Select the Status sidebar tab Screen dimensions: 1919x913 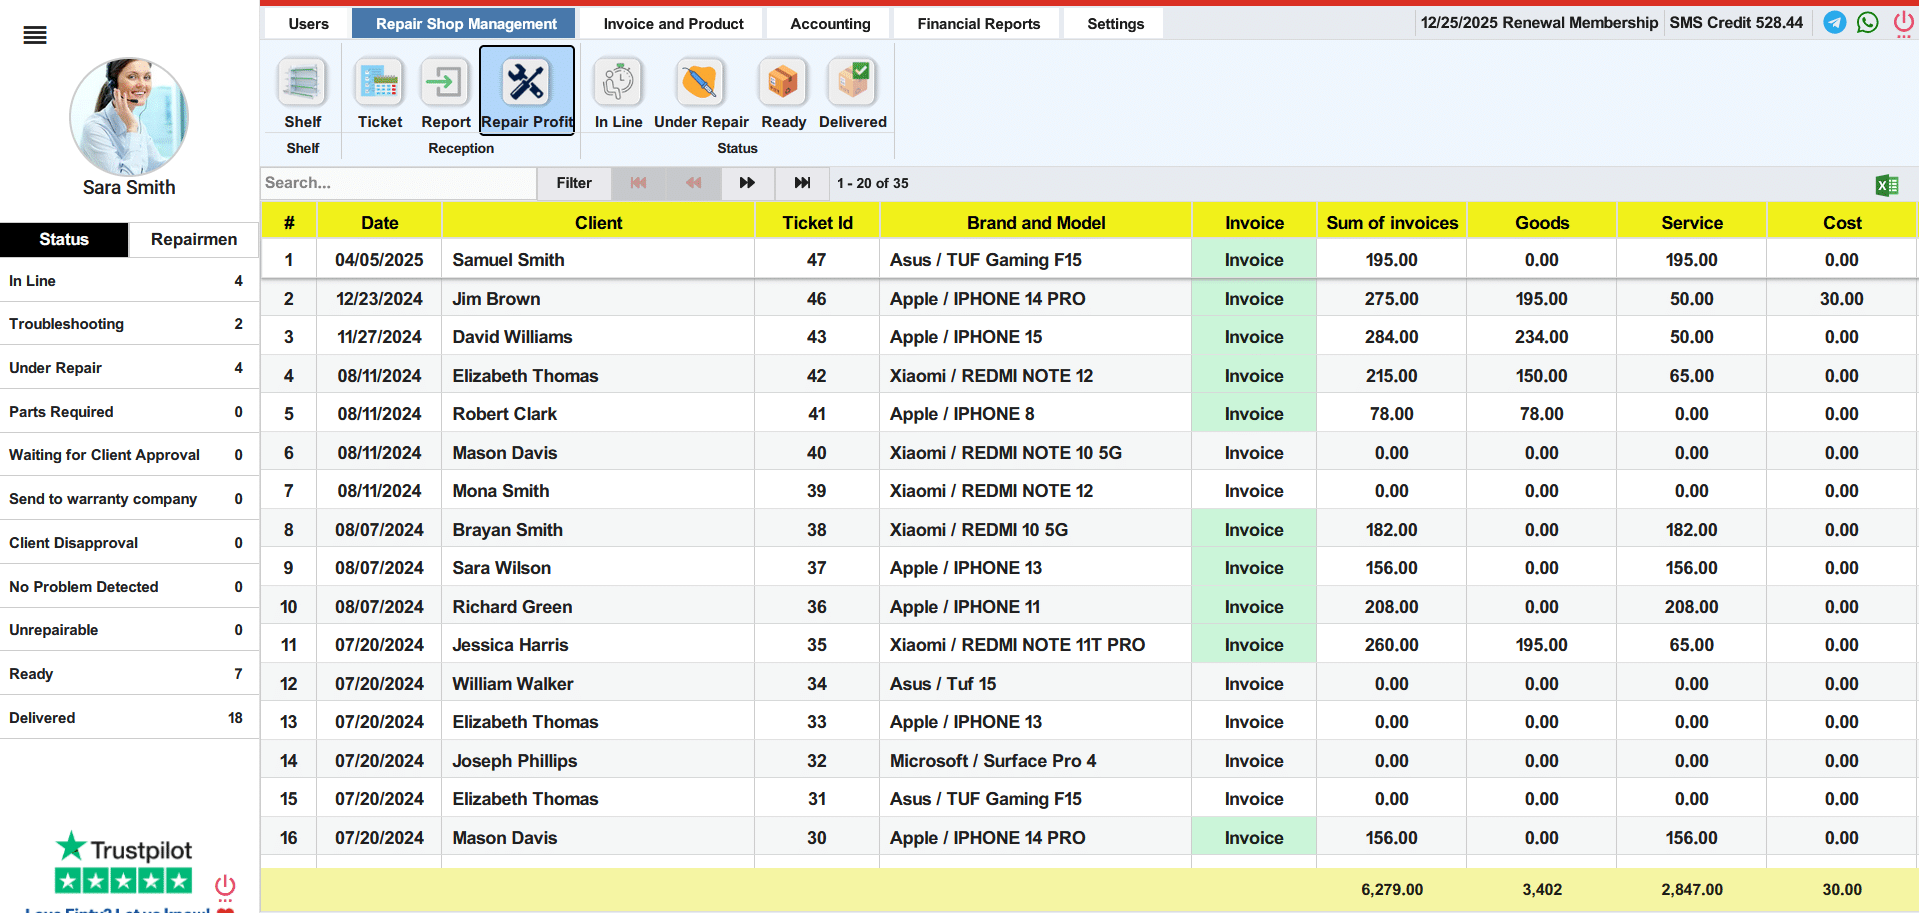(x=64, y=240)
